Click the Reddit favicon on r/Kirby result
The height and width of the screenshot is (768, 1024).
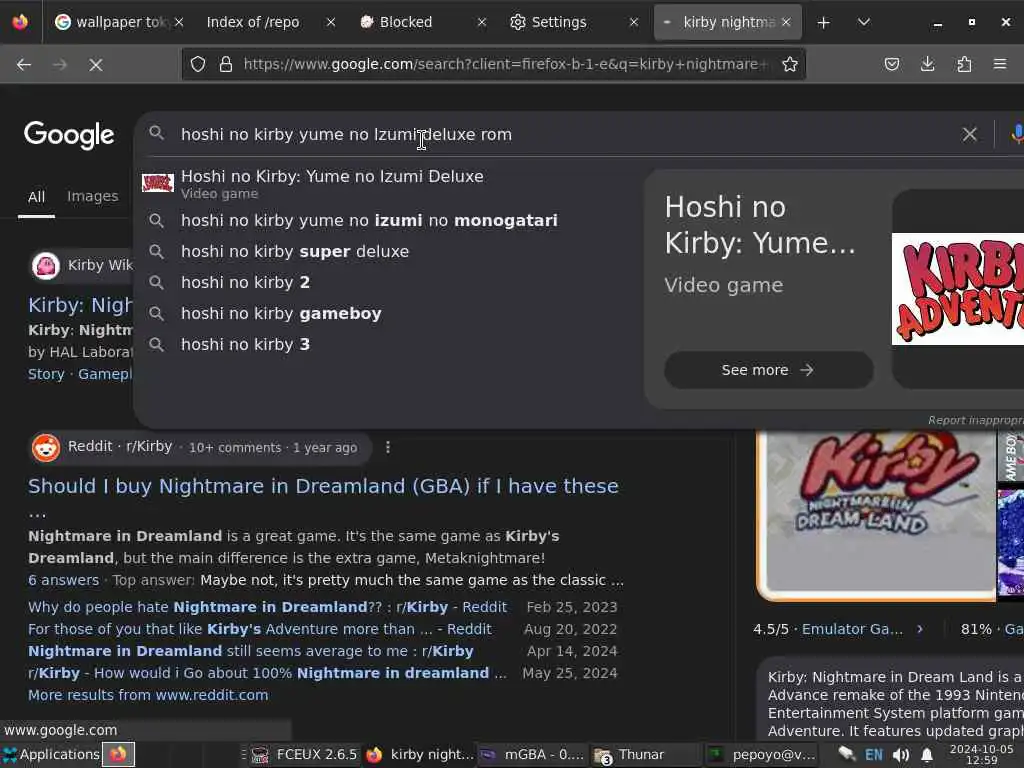[x=46, y=447]
